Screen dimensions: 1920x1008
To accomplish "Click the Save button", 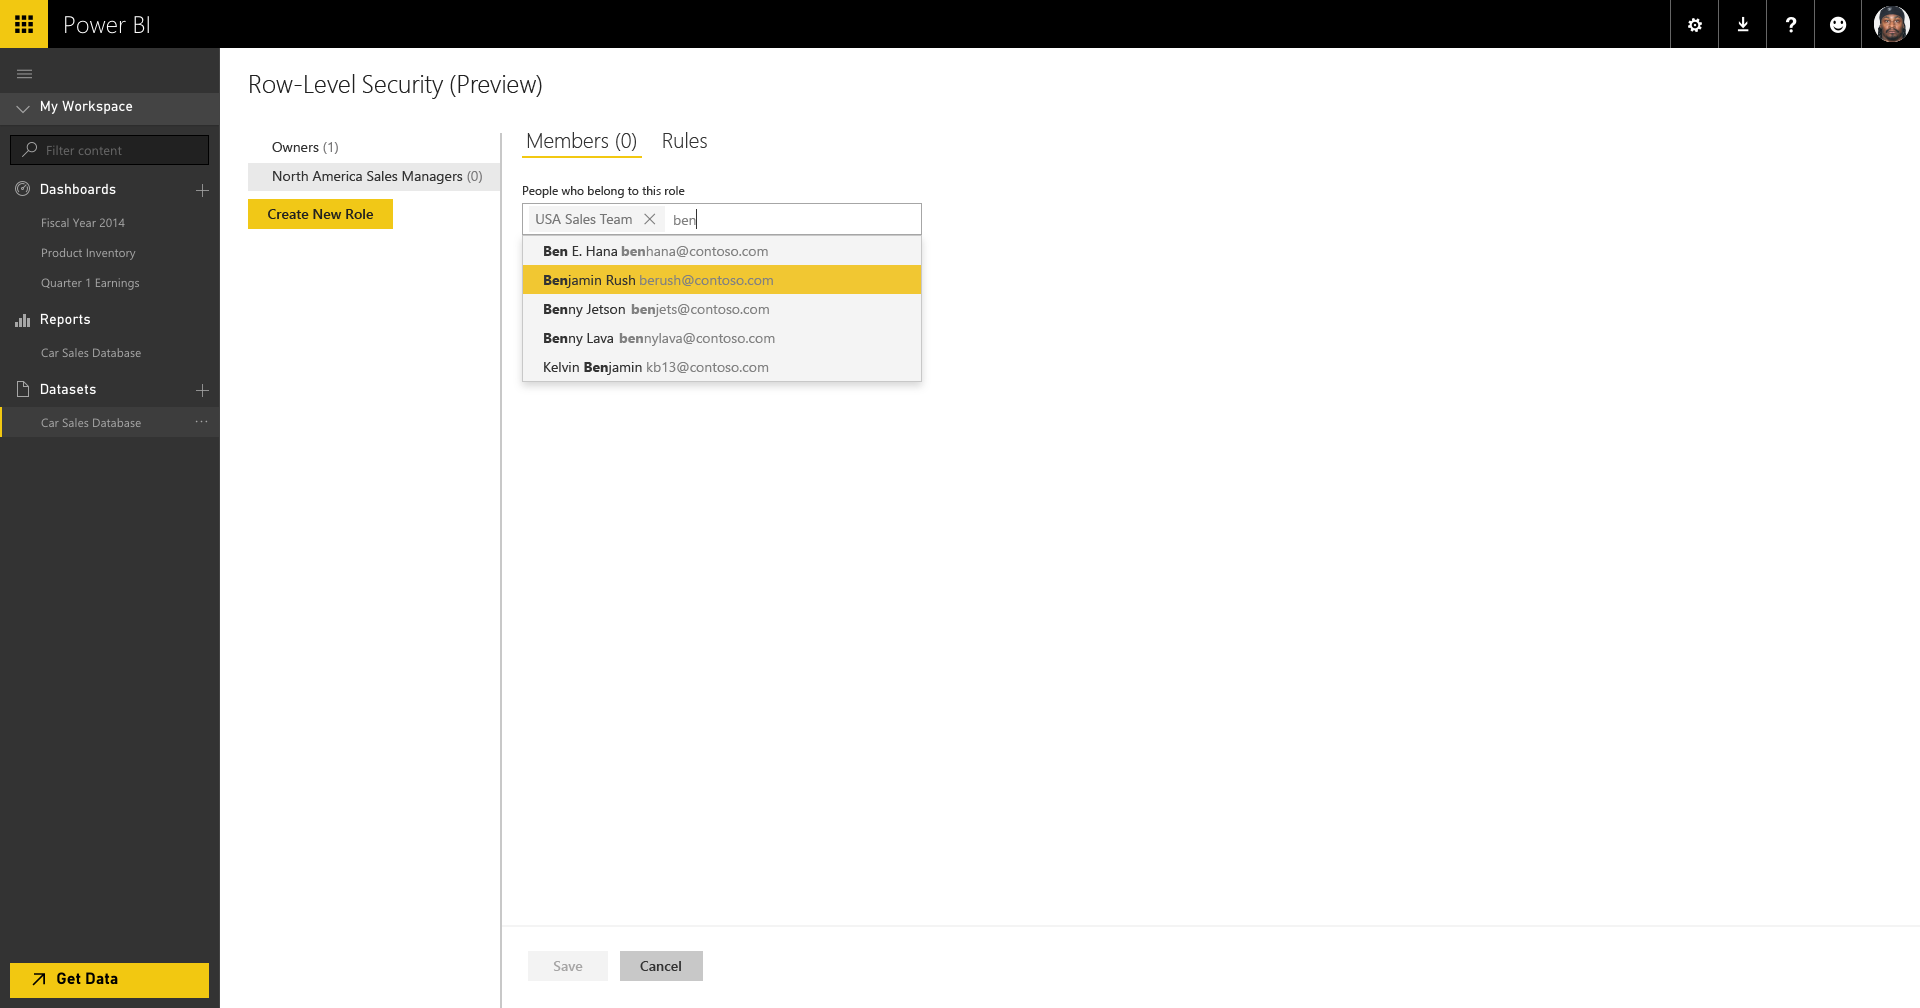I will click(568, 966).
